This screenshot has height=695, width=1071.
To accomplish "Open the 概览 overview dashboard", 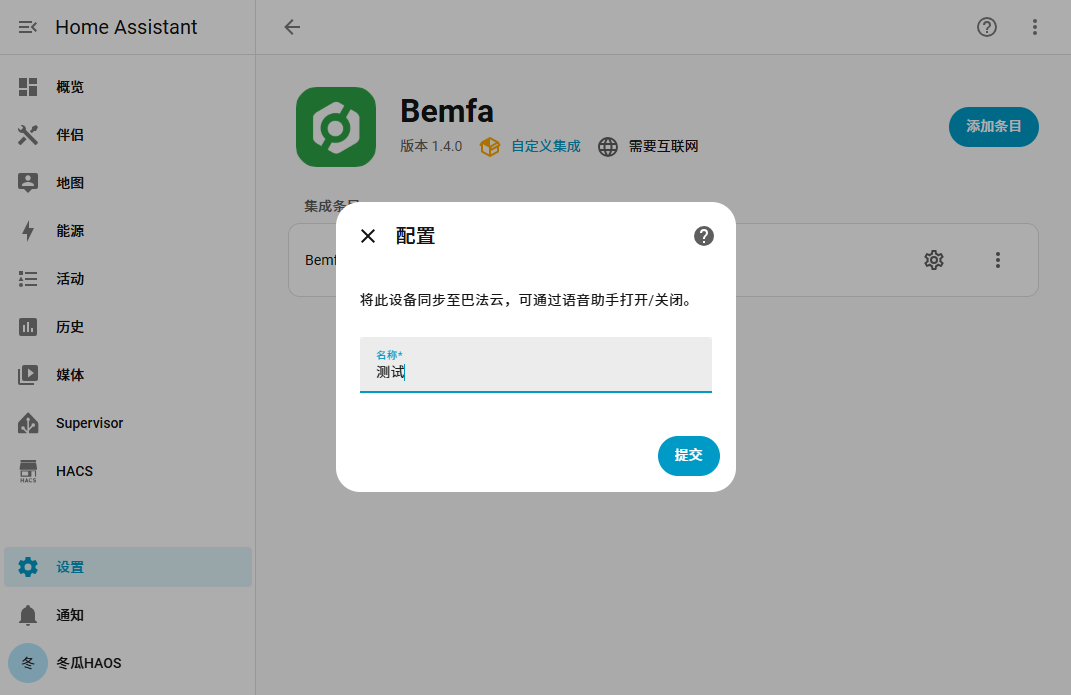I will point(128,87).
